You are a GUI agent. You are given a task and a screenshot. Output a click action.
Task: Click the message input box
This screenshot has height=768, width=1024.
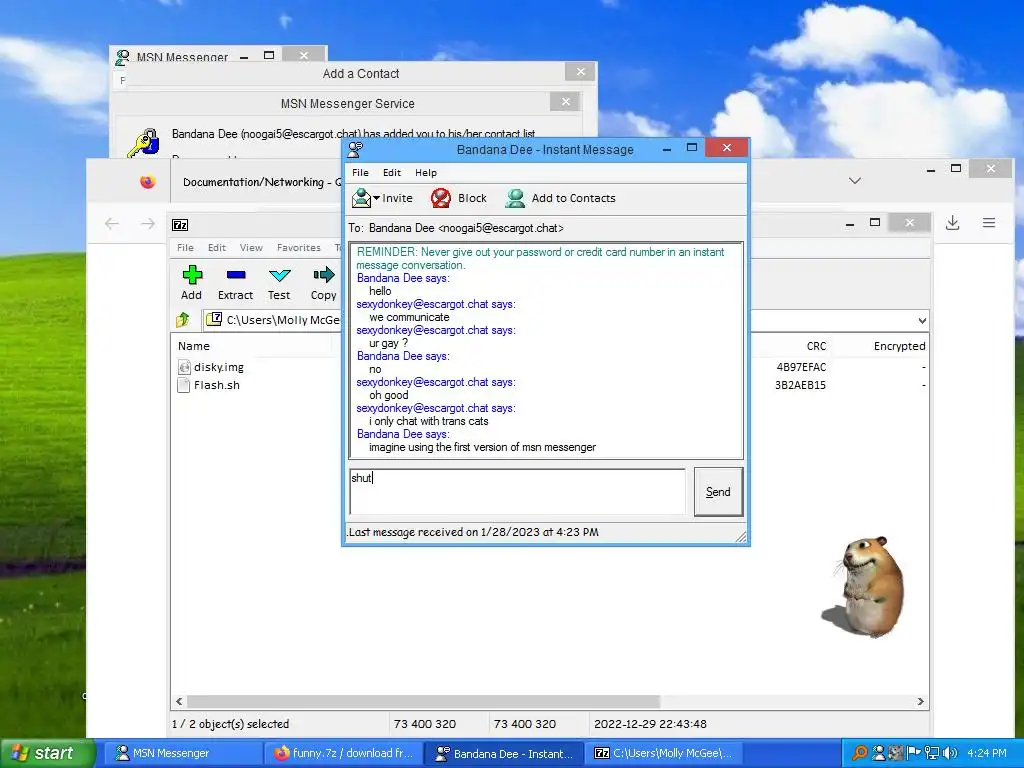point(517,492)
